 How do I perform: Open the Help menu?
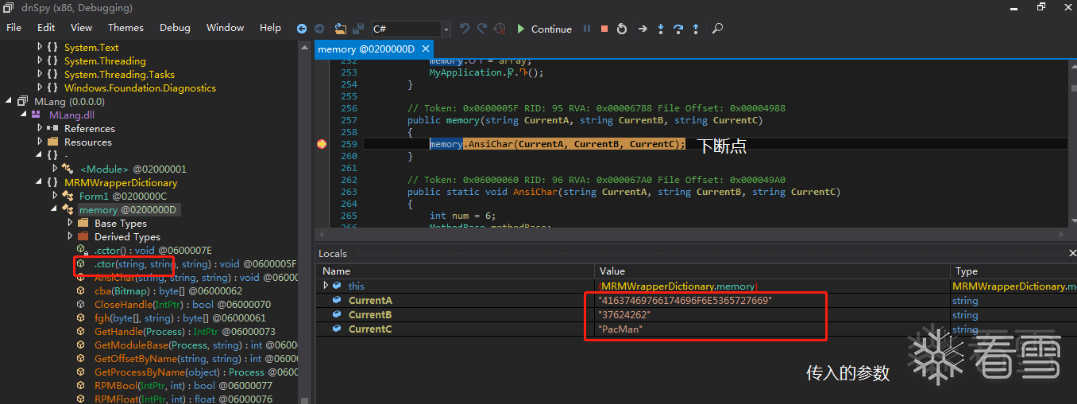tap(270, 28)
